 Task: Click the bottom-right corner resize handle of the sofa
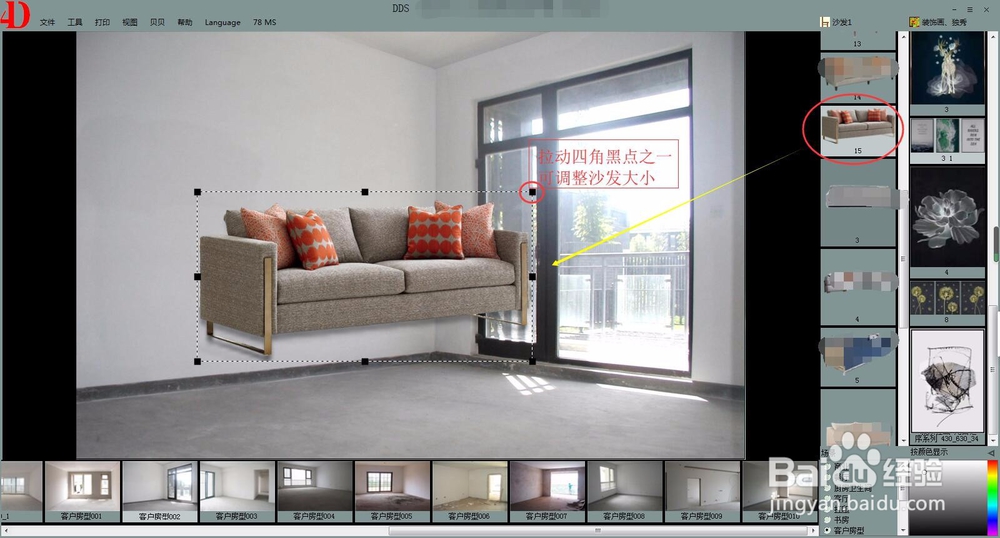click(533, 361)
